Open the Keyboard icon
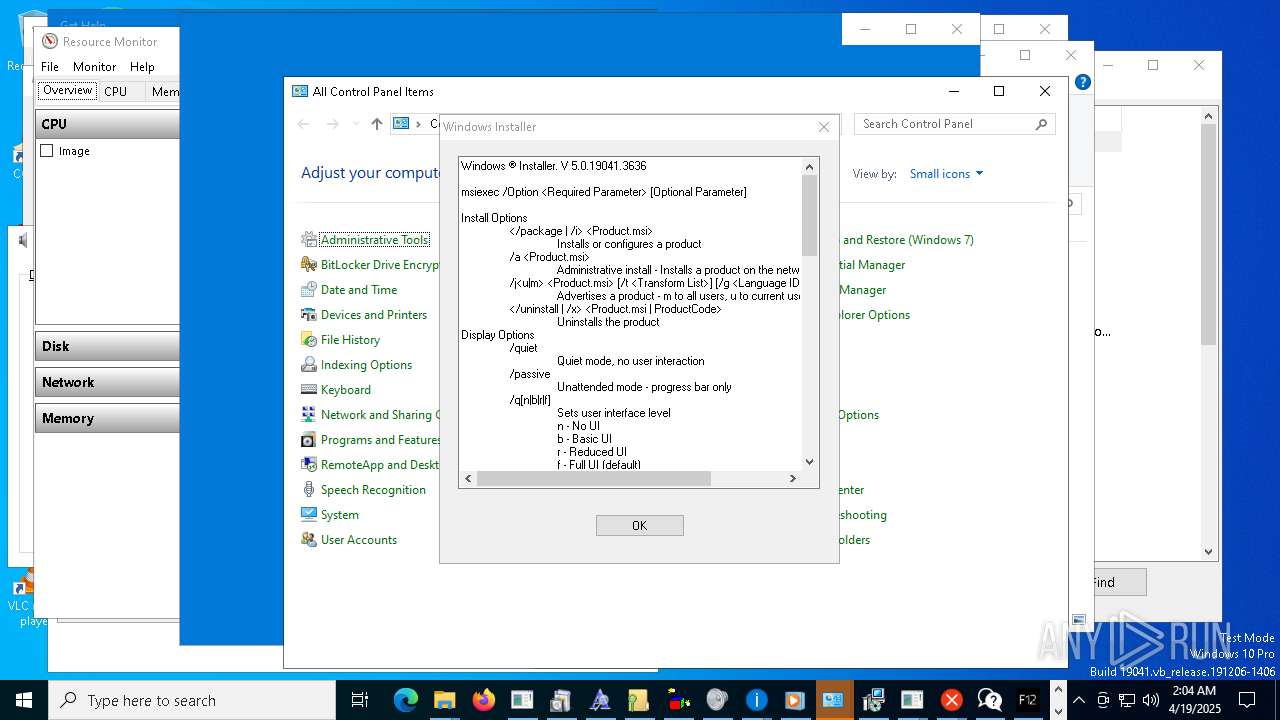The width and height of the screenshot is (1280, 720). tap(309, 390)
